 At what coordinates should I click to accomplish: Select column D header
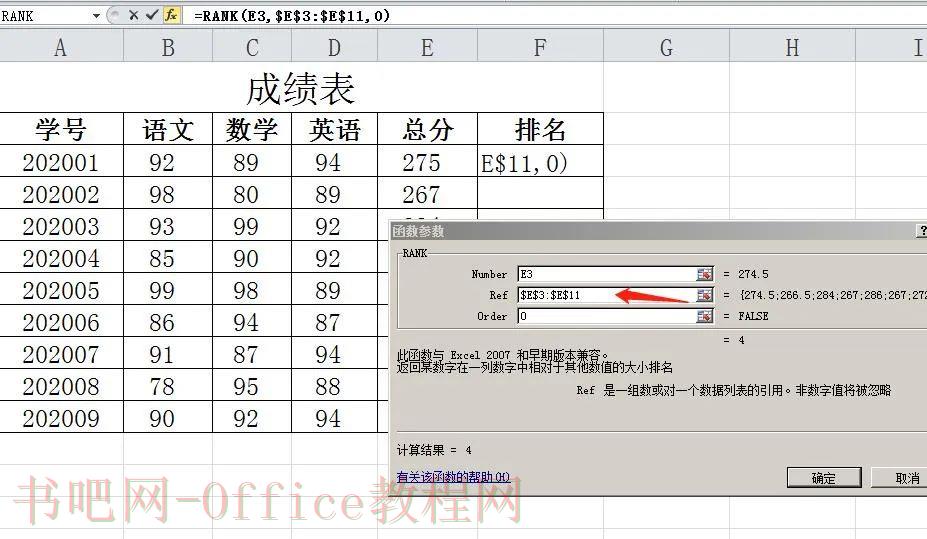(335, 47)
